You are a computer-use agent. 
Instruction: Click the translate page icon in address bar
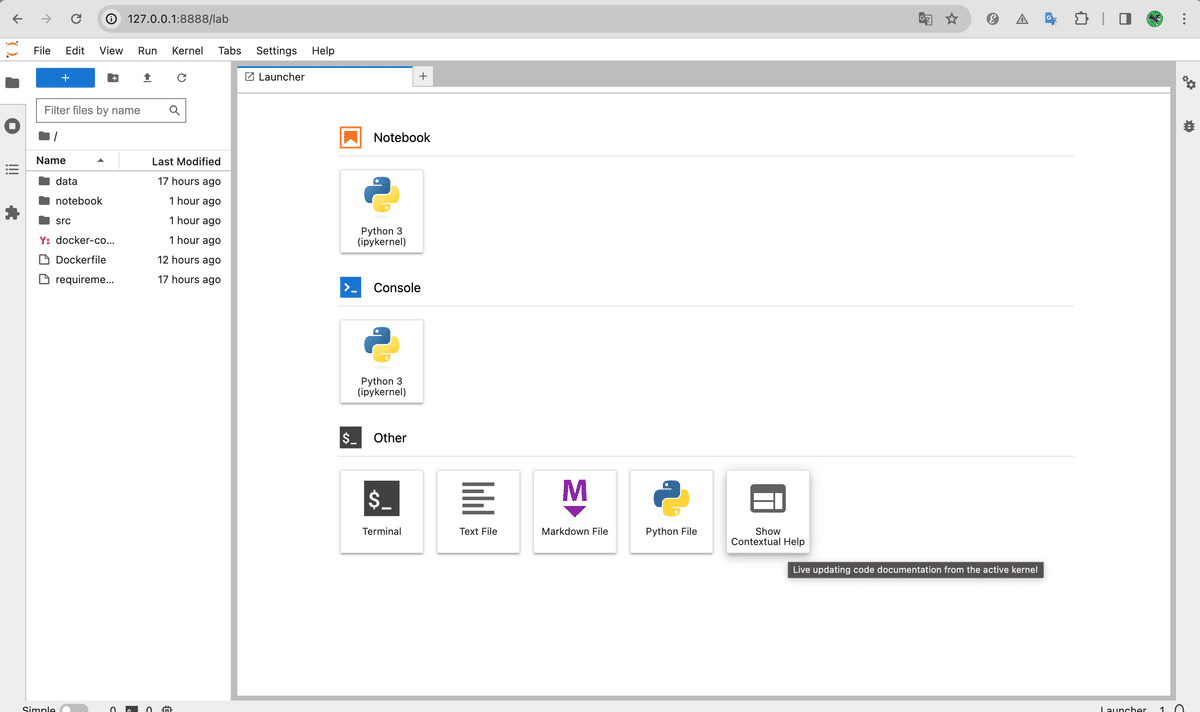926,18
